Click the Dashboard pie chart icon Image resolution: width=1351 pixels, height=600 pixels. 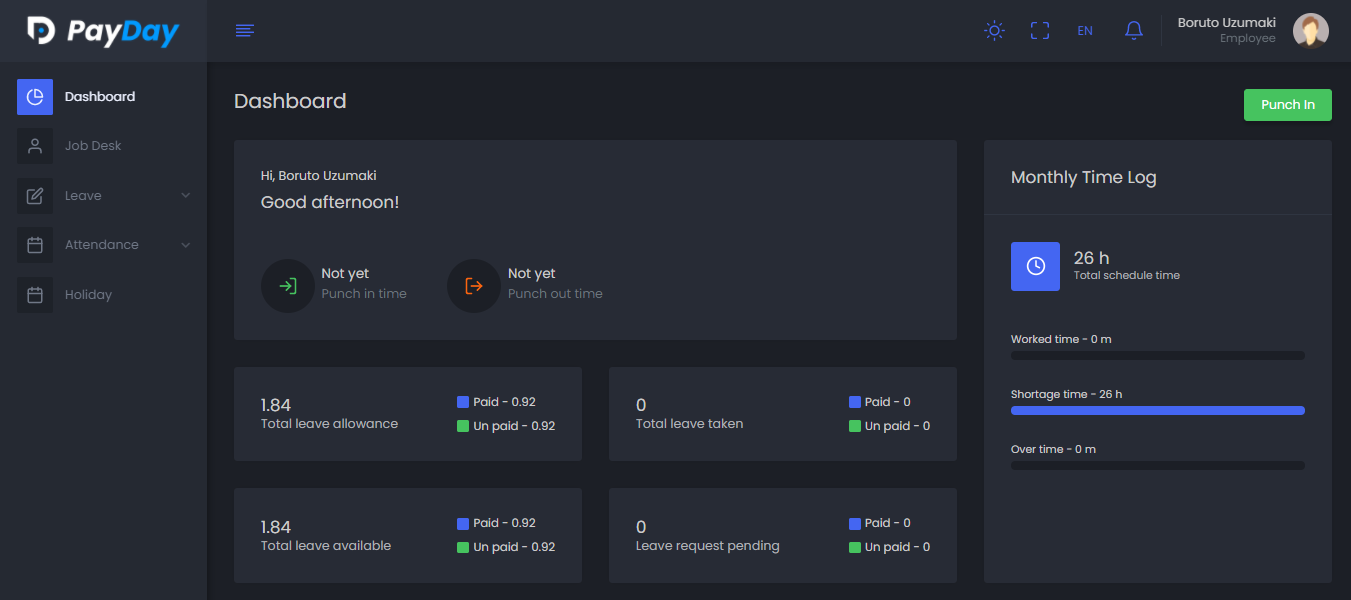tap(35, 97)
